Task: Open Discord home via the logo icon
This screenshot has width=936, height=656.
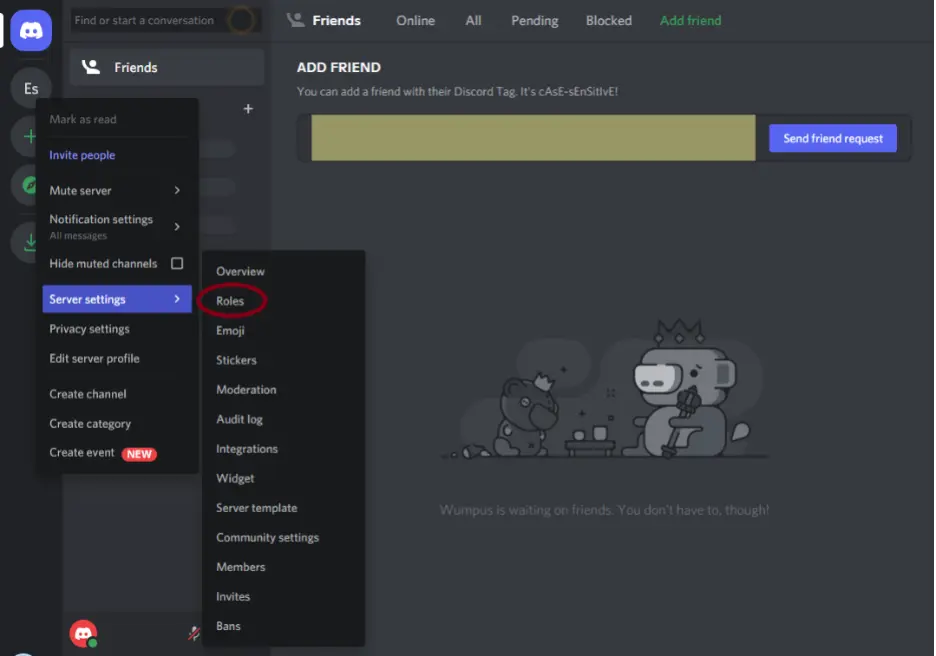Action: [31, 30]
